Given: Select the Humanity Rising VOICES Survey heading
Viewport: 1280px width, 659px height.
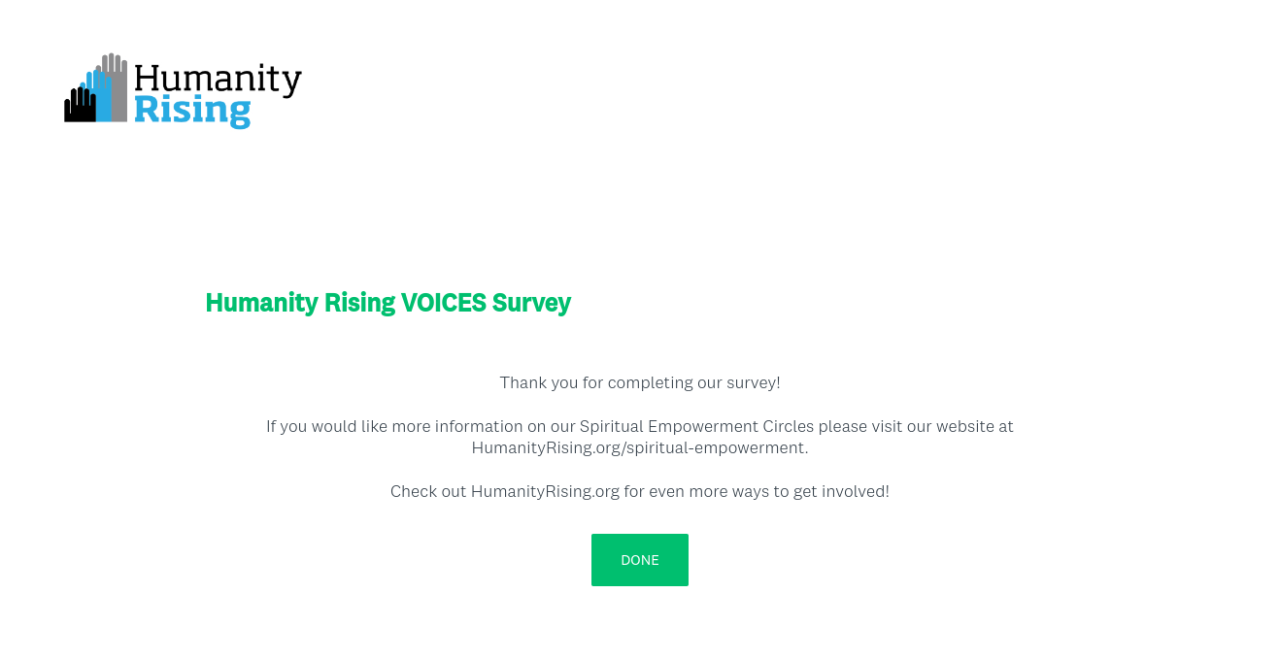Looking at the screenshot, I should click(388, 302).
